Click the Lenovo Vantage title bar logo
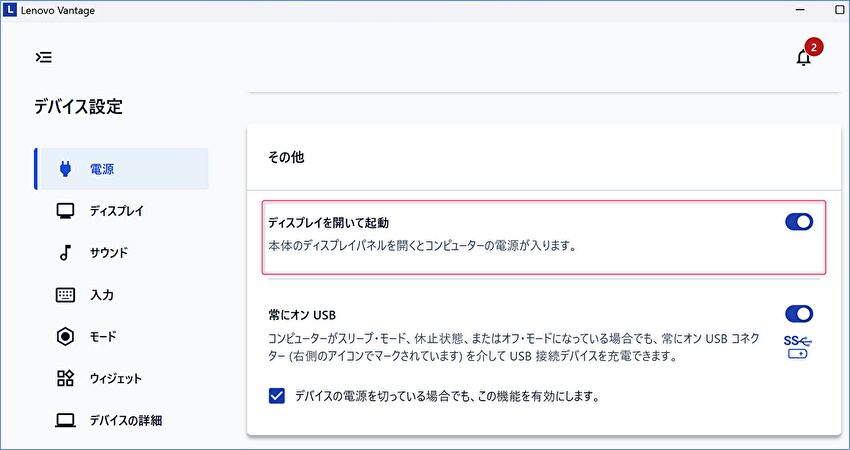The height and width of the screenshot is (450, 850). (10, 10)
